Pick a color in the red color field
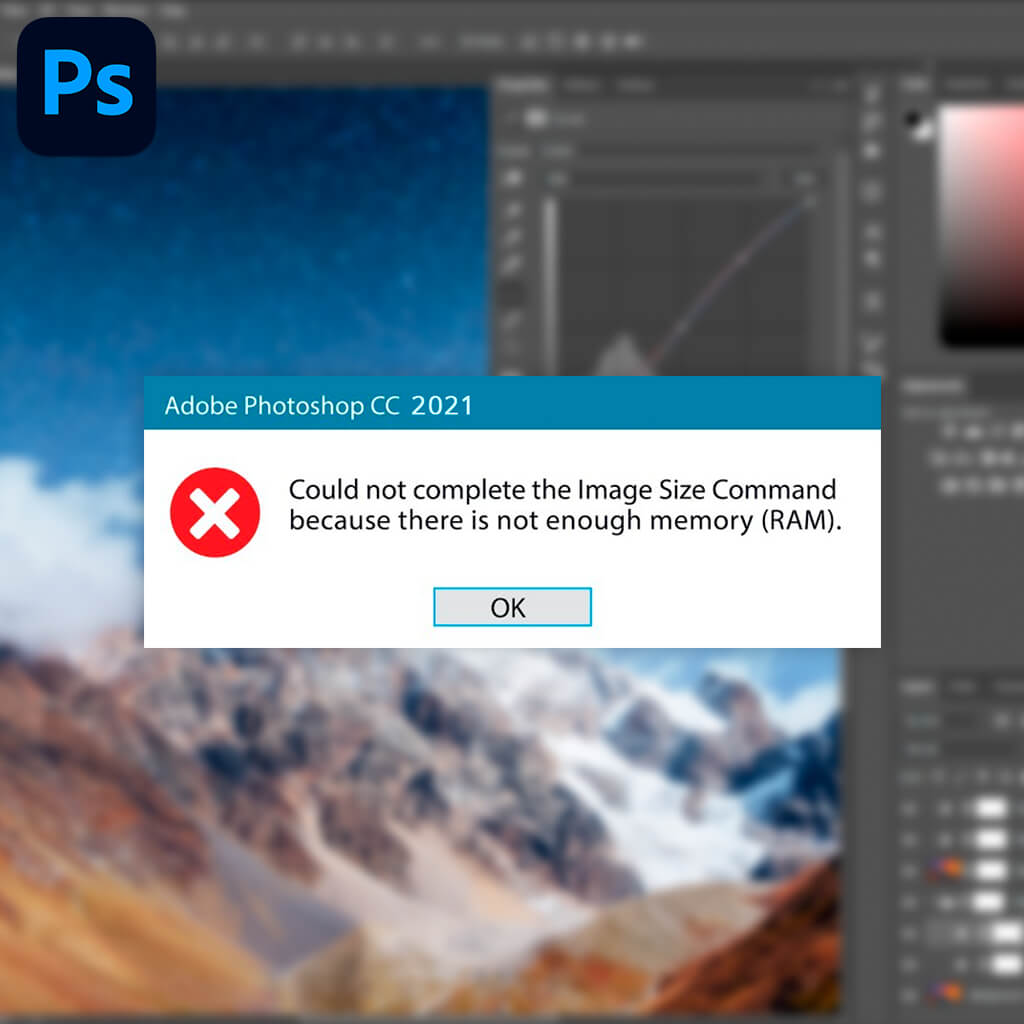 [x=982, y=225]
